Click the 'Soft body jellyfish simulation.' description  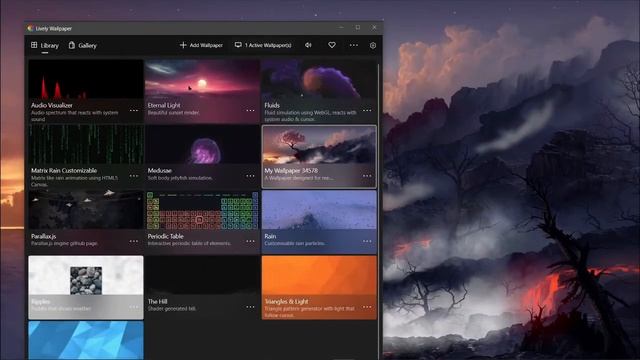[180, 178]
